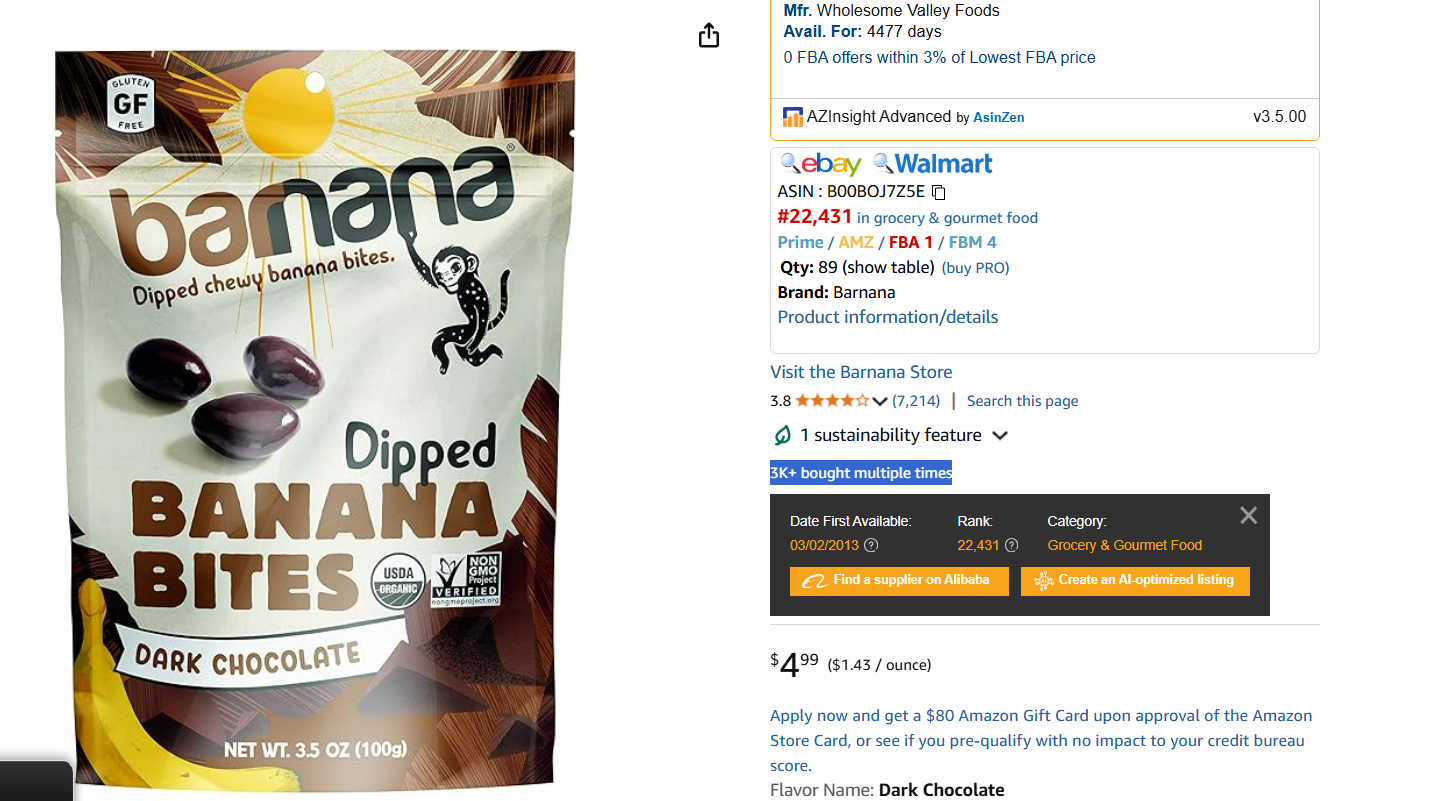The width and height of the screenshot is (1451, 801).
Task: Click Create an AI-optimized listing button
Action: click(x=1135, y=581)
